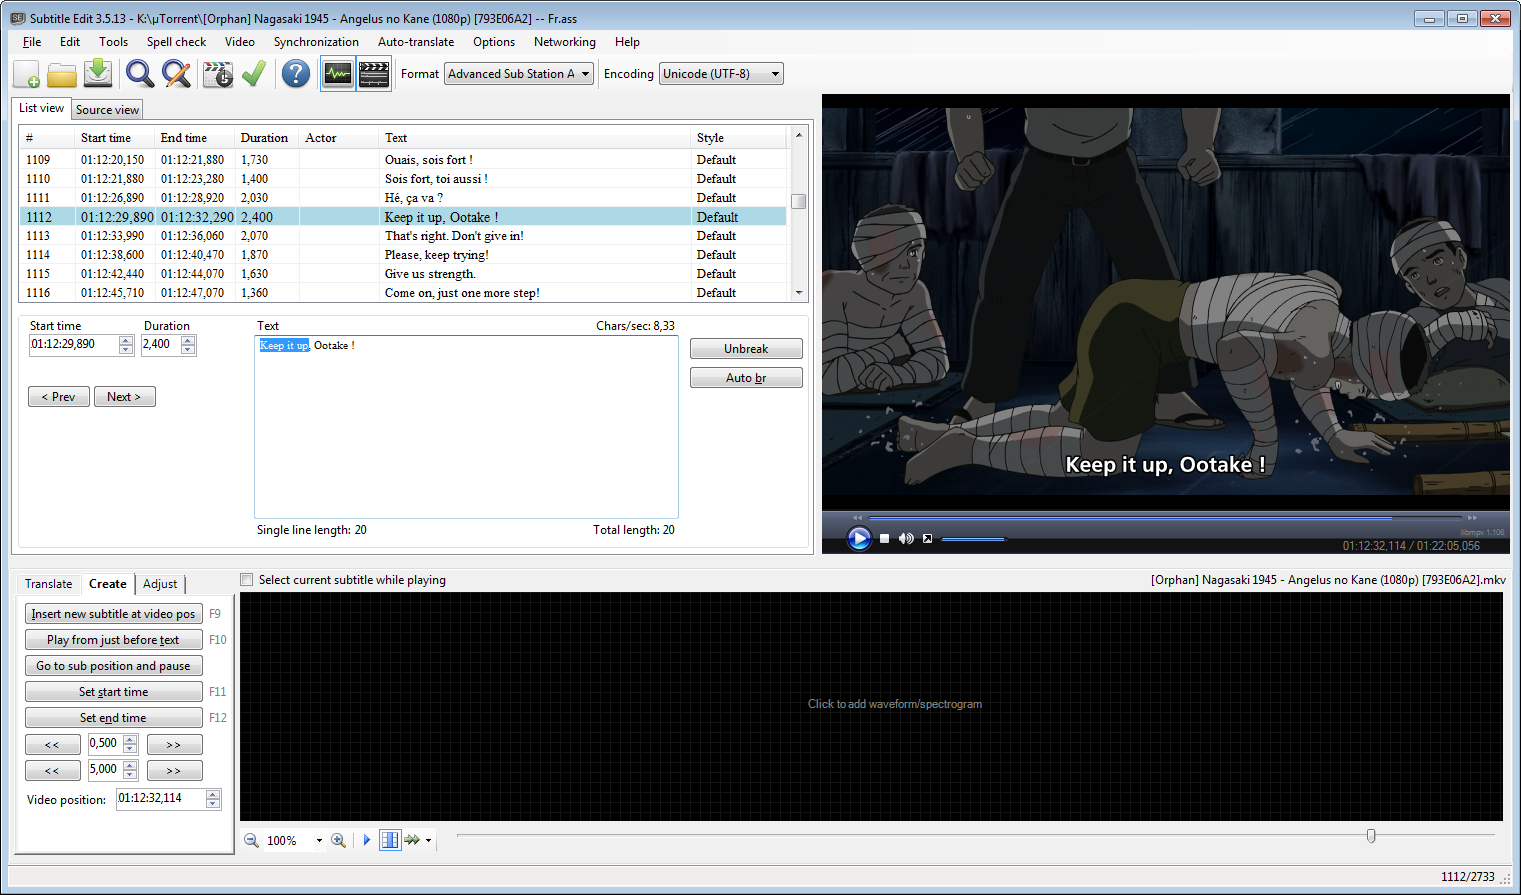This screenshot has width=1521, height=895.
Task: Open the Help menu
Action: click(x=627, y=42)
